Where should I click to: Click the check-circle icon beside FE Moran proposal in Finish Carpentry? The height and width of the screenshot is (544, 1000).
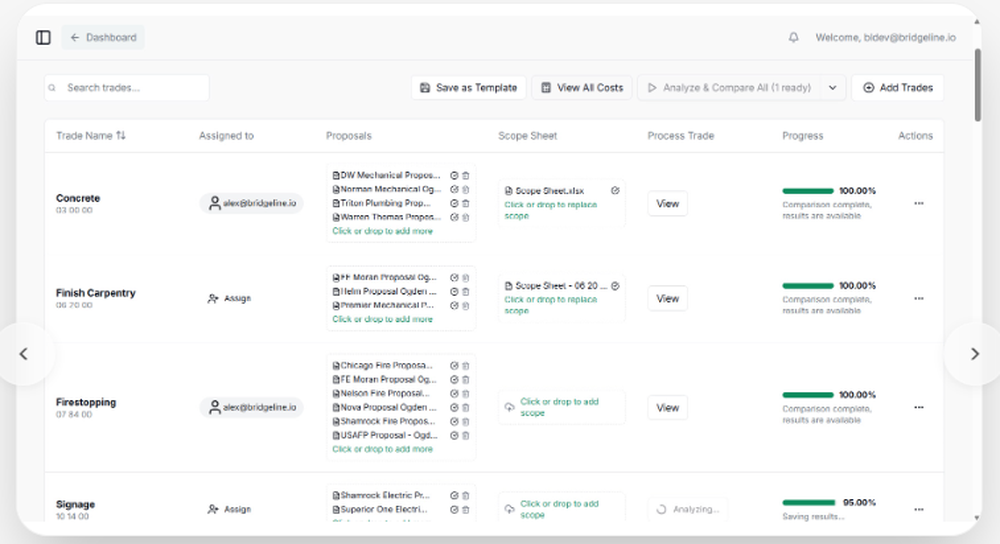(454, 277)
